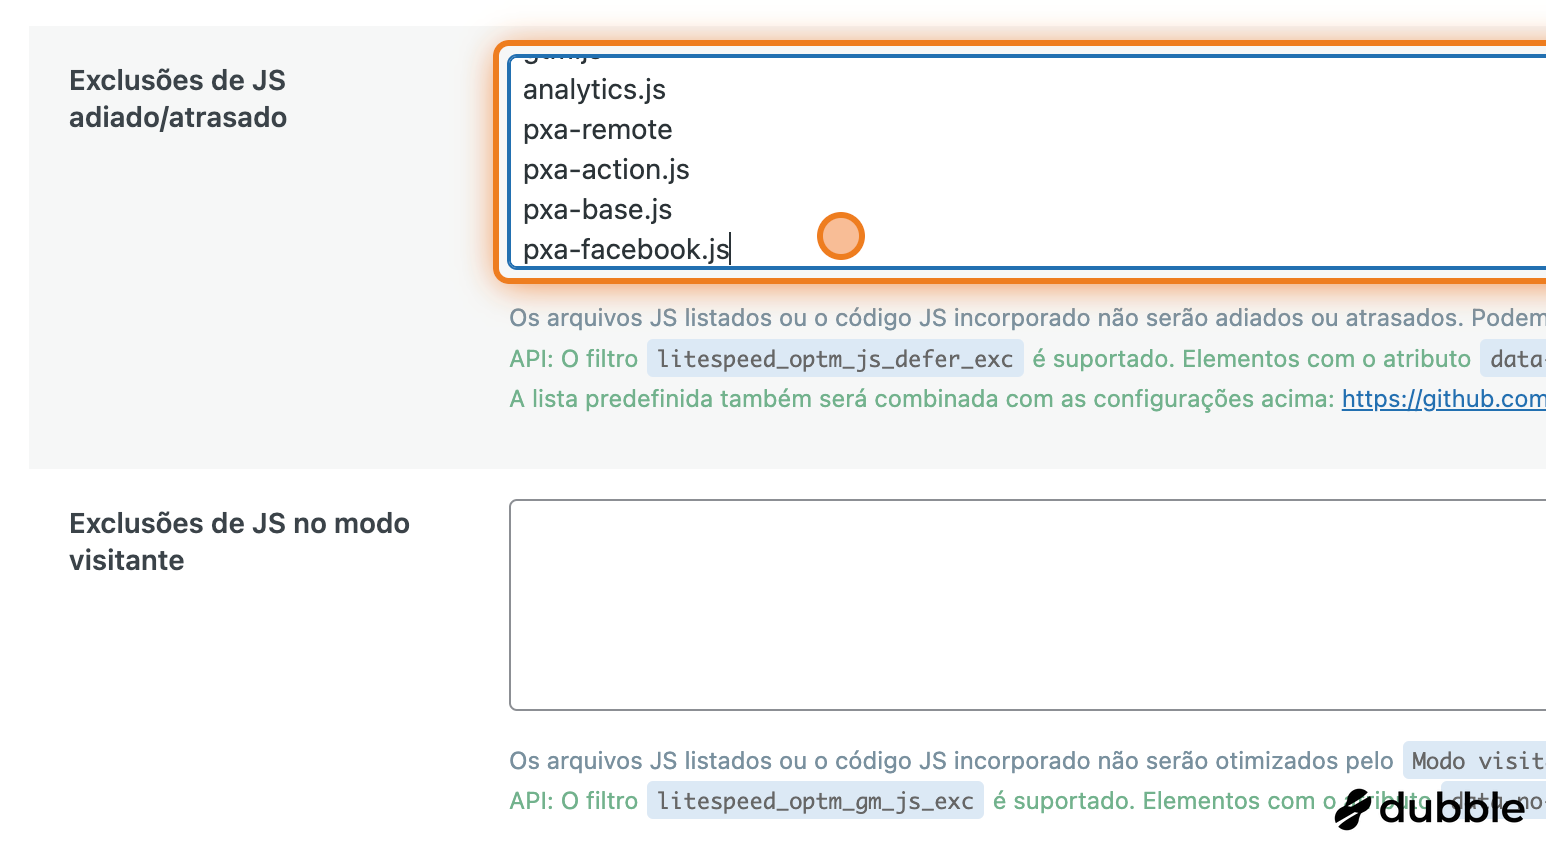This screenshot has width=1546, height=846.
Task: Click the analytics.js line in the textarea
Action: 594,90
